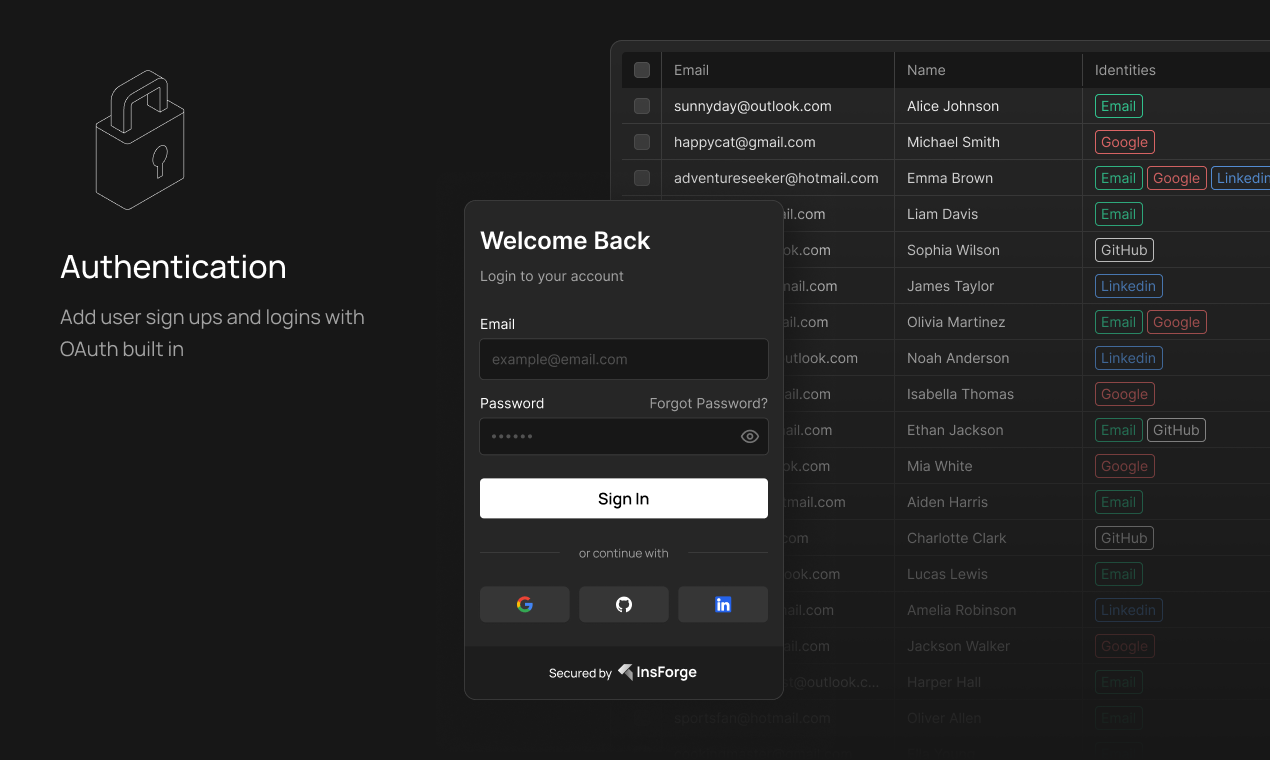Viewport: 1270px width, 760px height.
Task: Click the email address input field
Action: tap(623, 359)
